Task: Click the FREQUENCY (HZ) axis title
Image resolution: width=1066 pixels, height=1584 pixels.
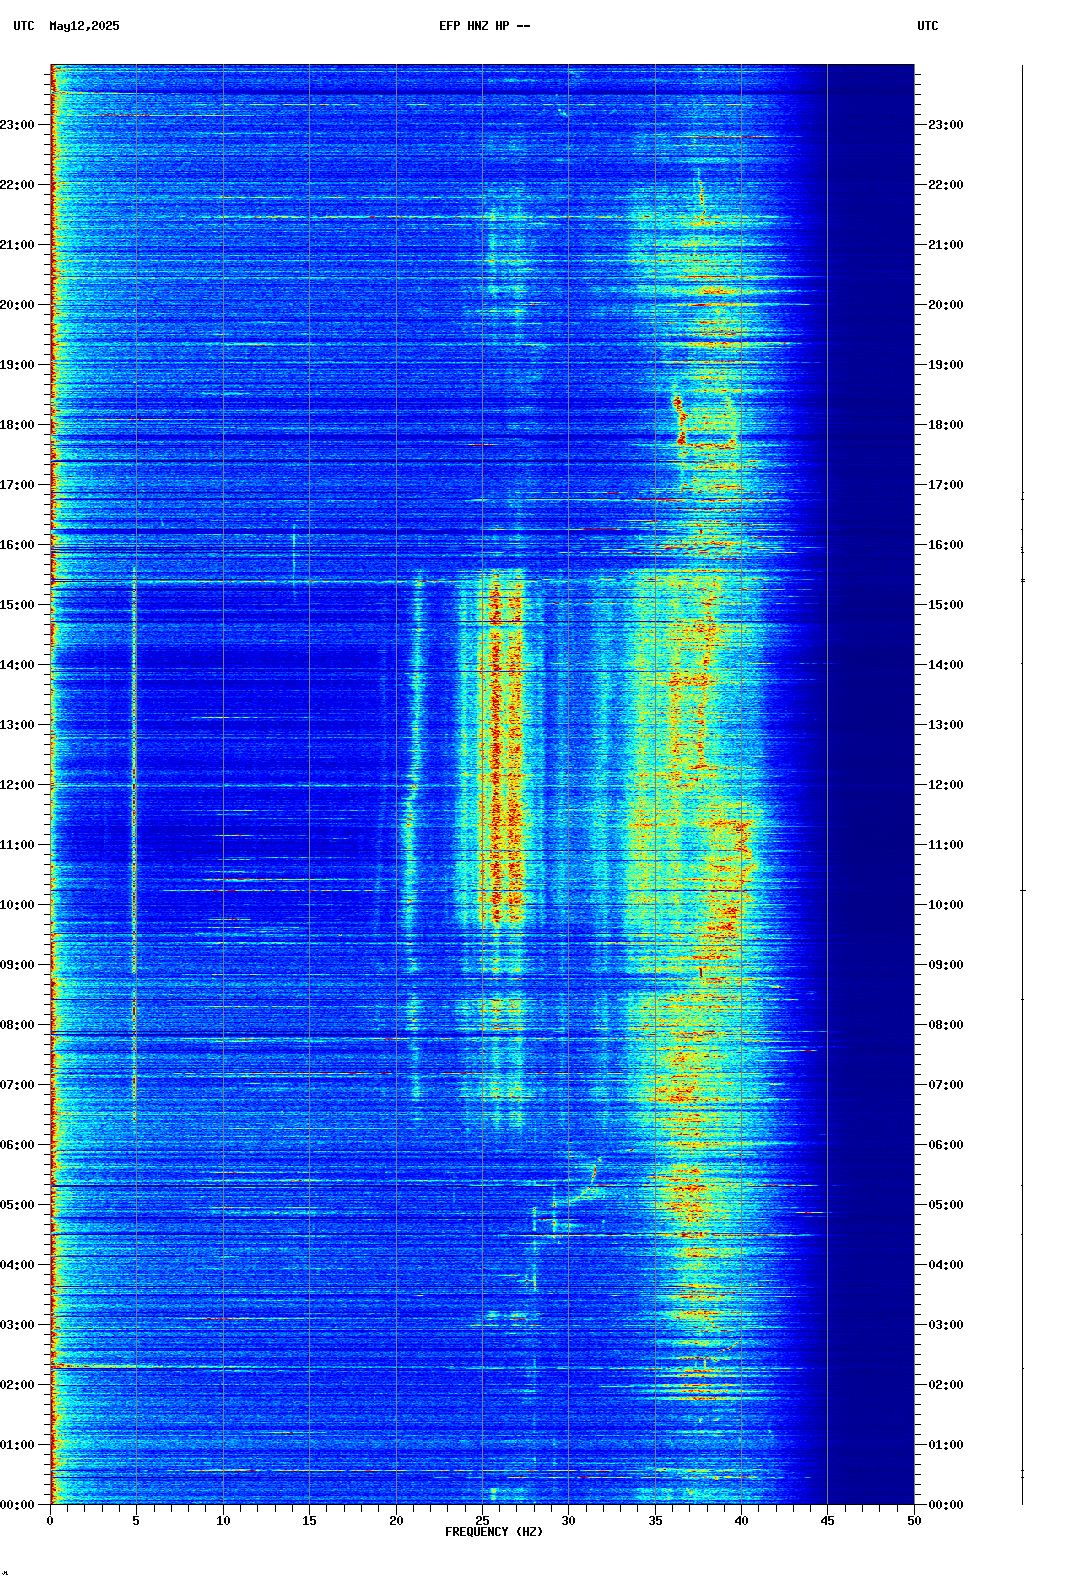Action: click(x=494, y=1532)
